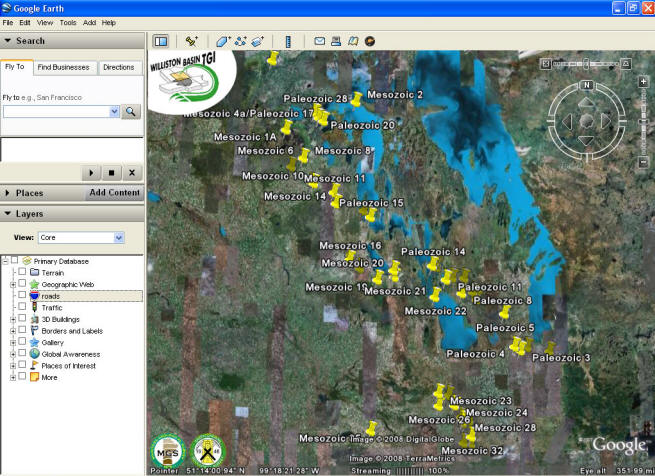Toggle the sidebar panel button

160,41
